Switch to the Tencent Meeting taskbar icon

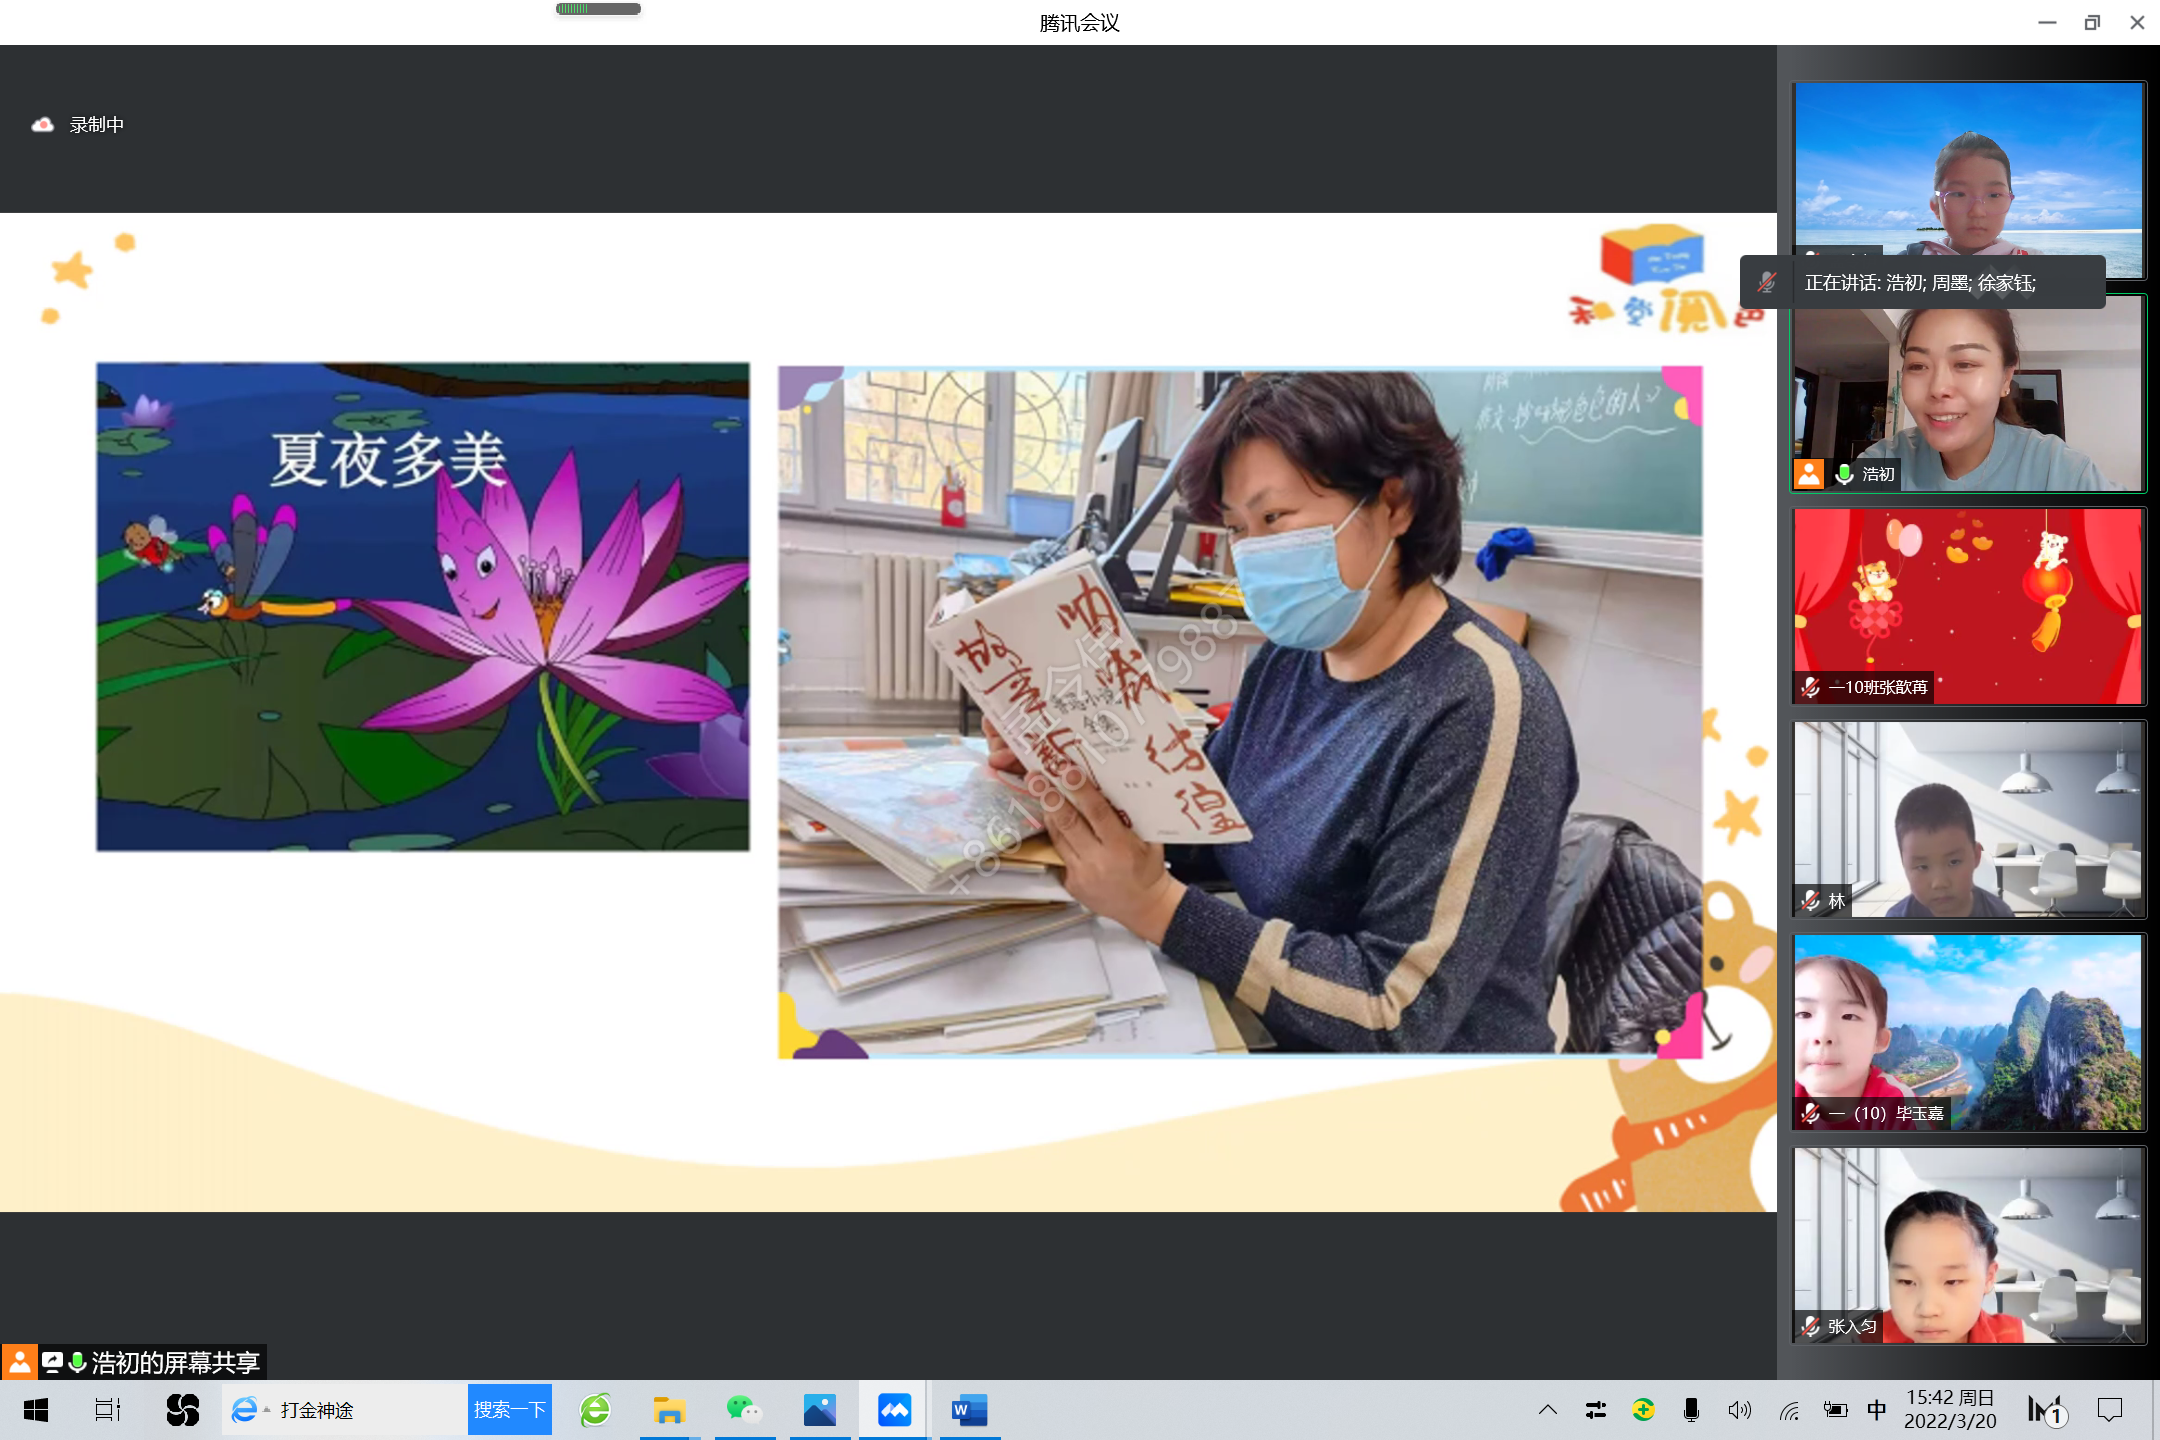[894, 1410]
